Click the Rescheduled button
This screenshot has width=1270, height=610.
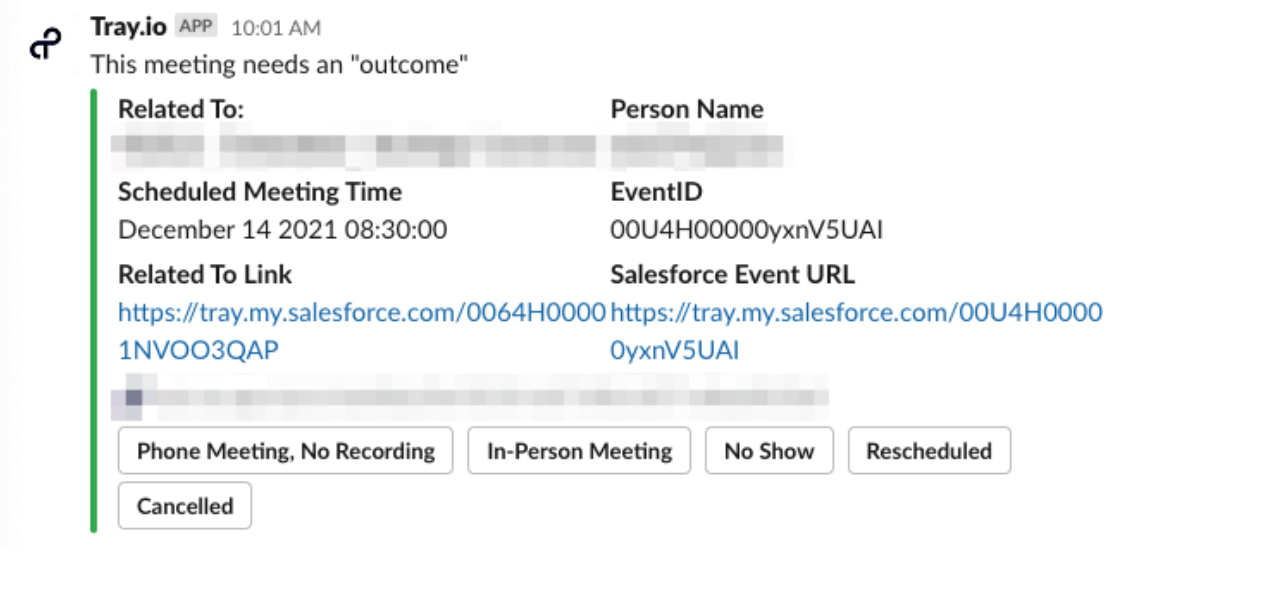[929, 451]
